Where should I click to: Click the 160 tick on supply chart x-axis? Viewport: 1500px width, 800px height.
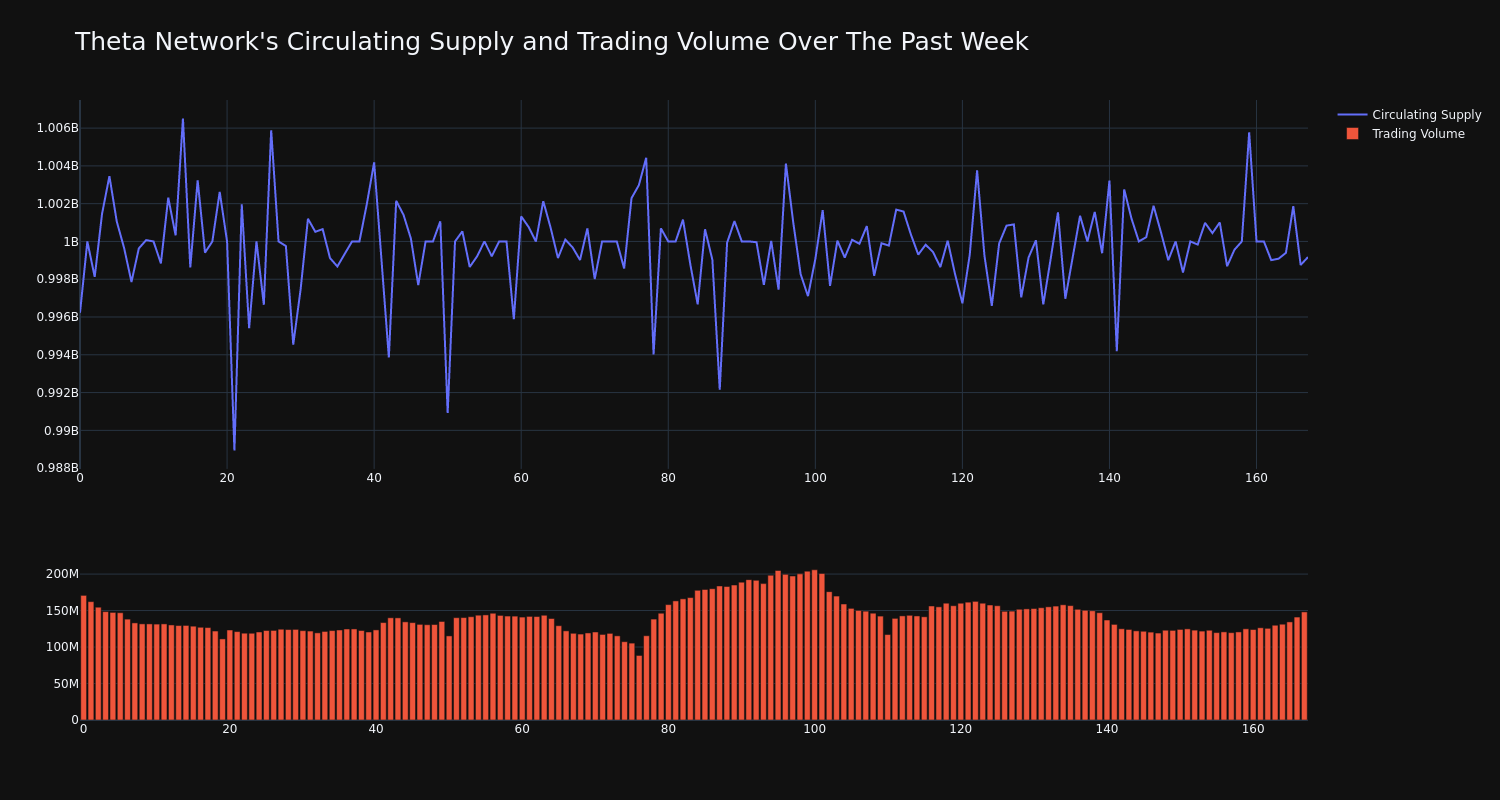[1256, 478]
